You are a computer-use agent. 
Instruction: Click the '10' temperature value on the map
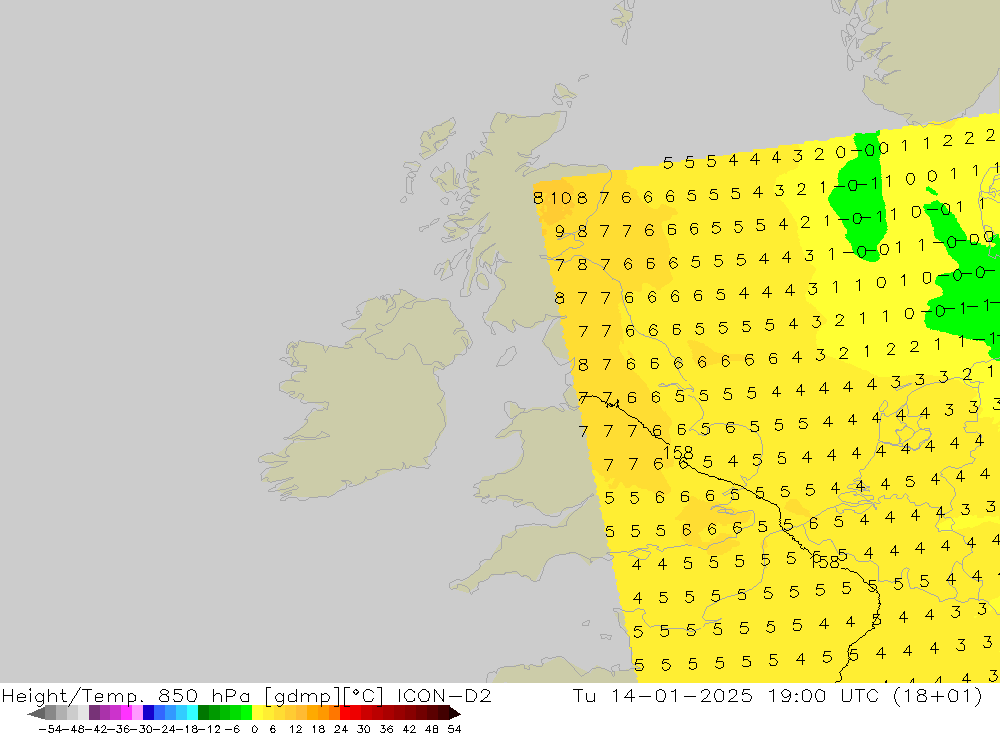coord(561,198)
